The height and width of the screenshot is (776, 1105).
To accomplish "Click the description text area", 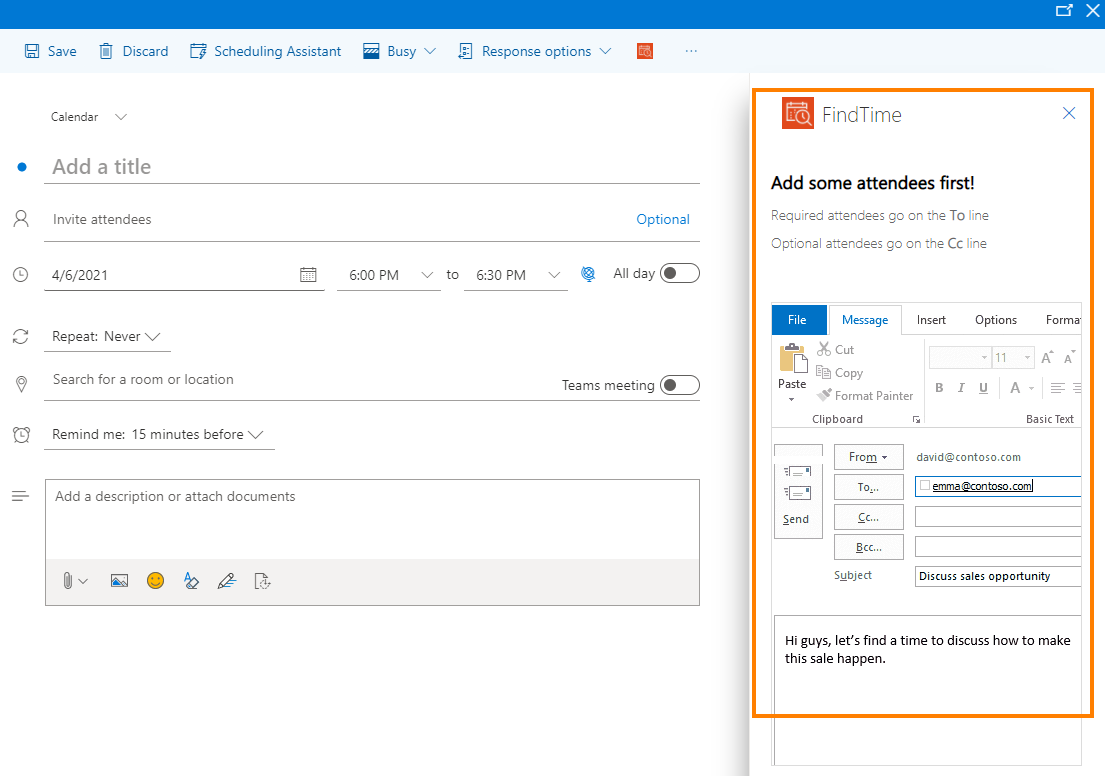I will pos(372,519).
